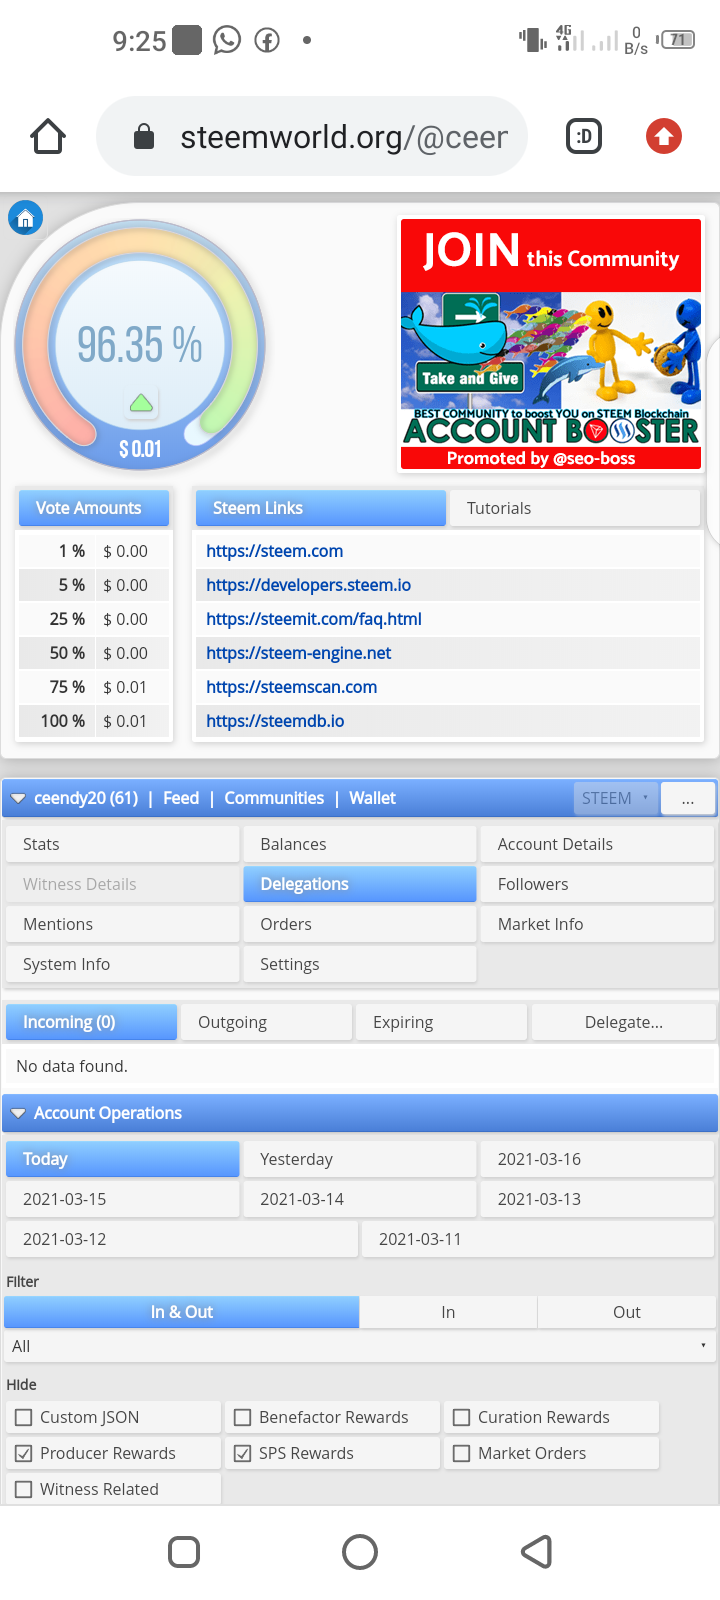Go to the Communities link
Image resolution: width=720 pixels, height=1600 pixels.
(x=274, y=798)
